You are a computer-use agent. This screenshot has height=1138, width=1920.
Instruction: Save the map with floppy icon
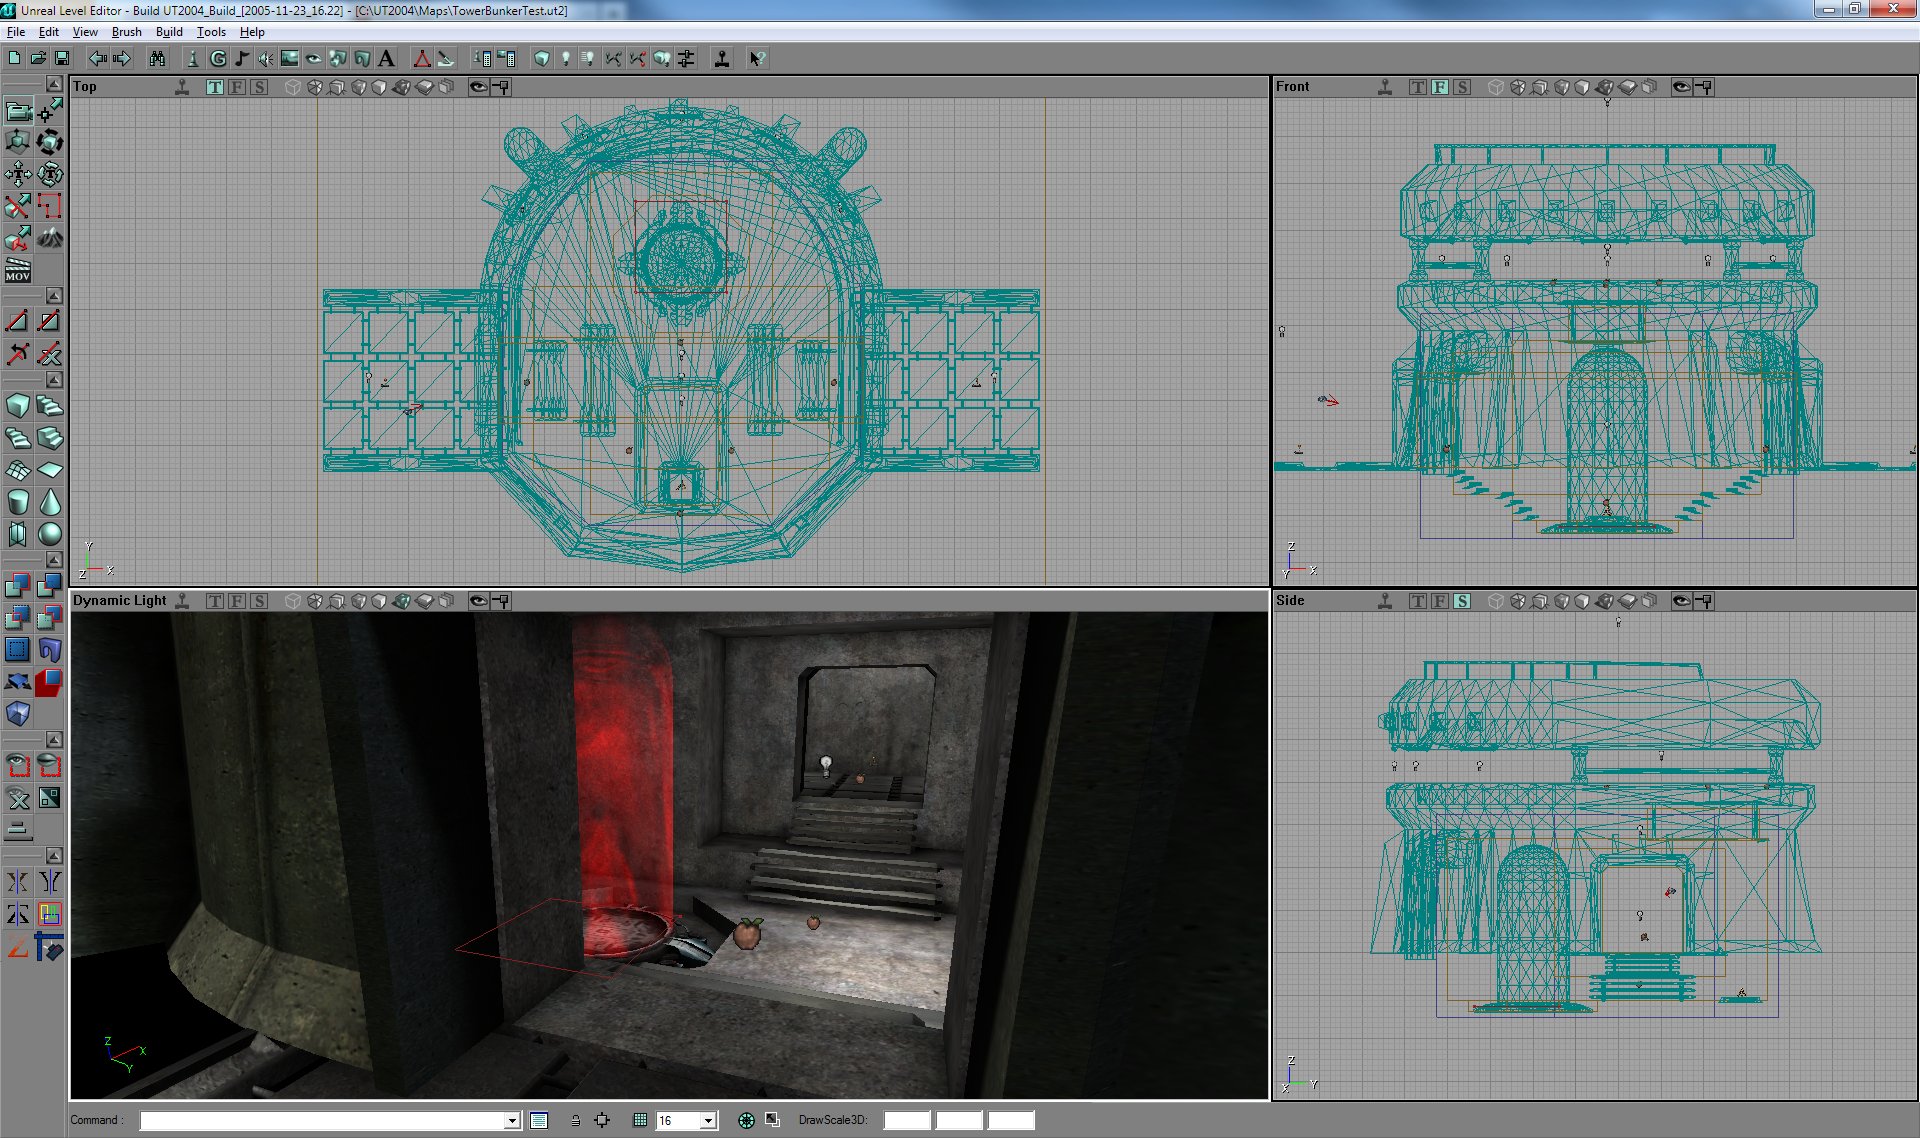click(x=61, y=59)
